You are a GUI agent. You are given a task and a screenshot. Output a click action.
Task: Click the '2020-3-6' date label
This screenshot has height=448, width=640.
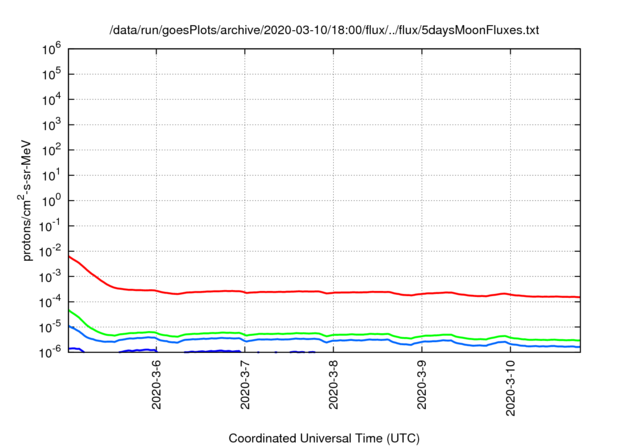(x=156, y=384)
